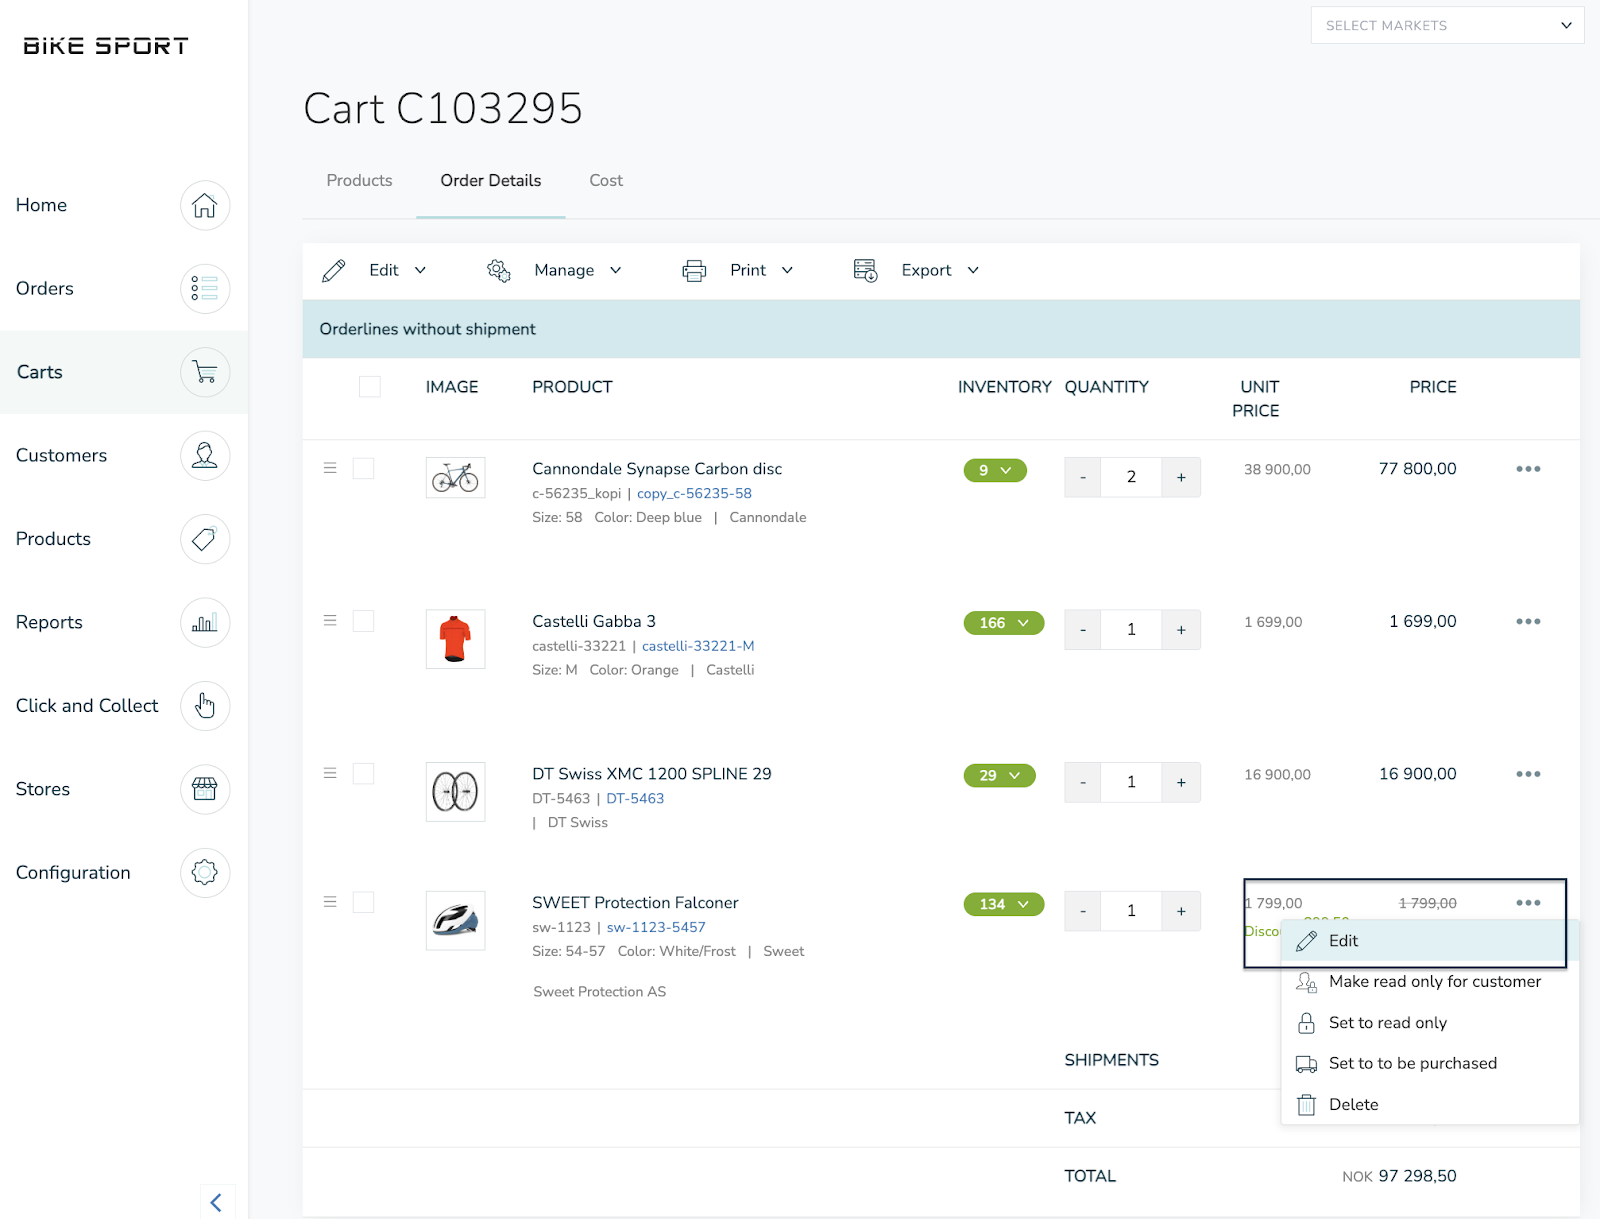Open the DT-5463 blue product link

pyautogui.click(x=635, y=799)
